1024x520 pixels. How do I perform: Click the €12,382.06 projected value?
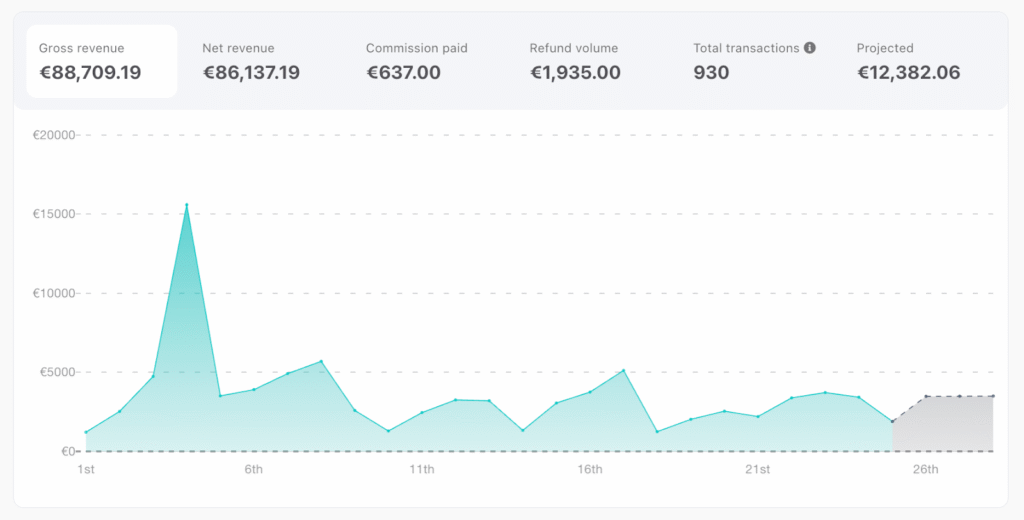click(x=908, y=72)
